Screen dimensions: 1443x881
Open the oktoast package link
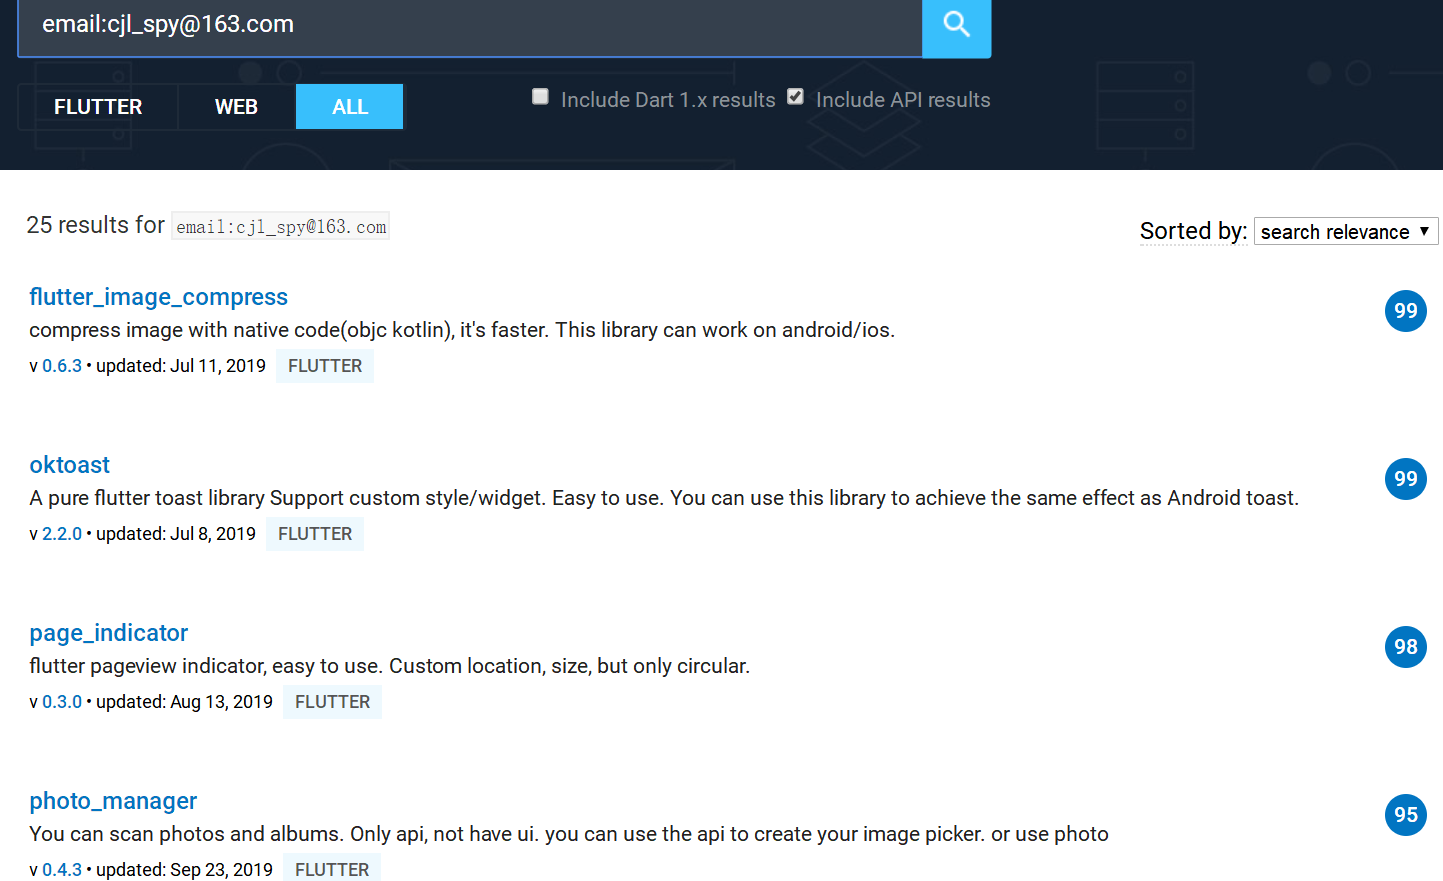tap(69, 465)
